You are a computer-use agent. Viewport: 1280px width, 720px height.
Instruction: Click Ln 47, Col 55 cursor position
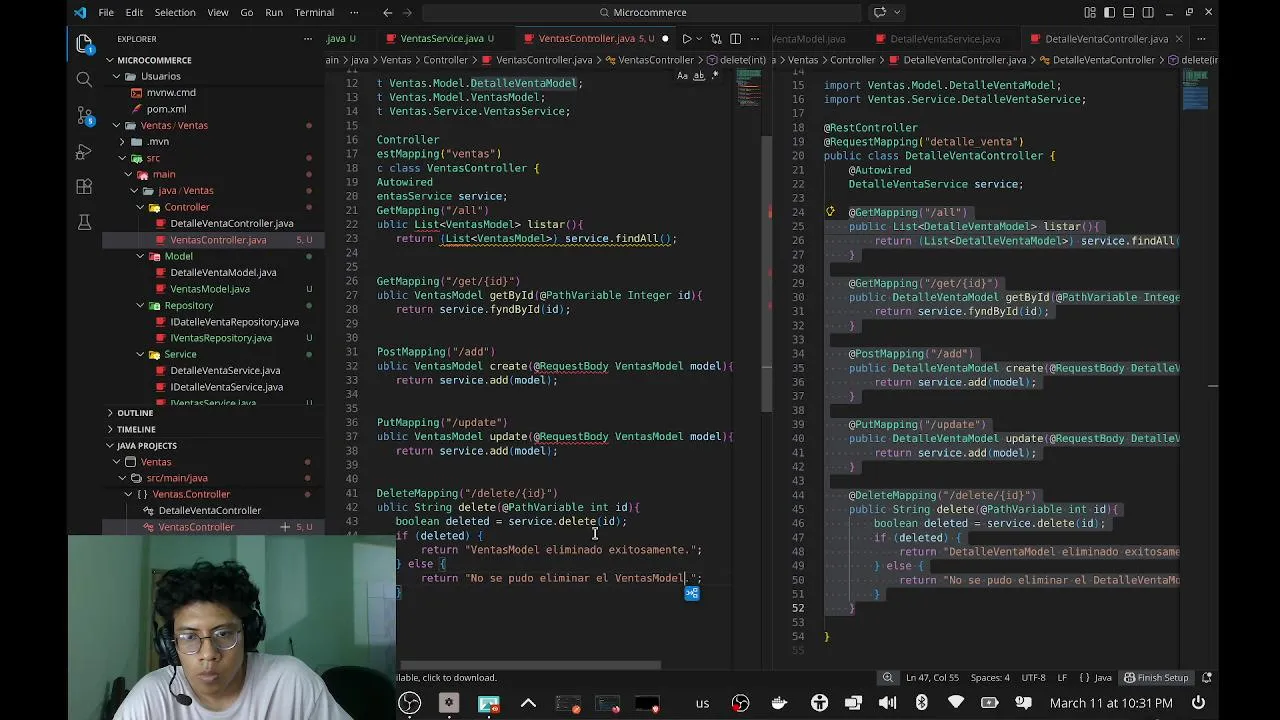932,678
